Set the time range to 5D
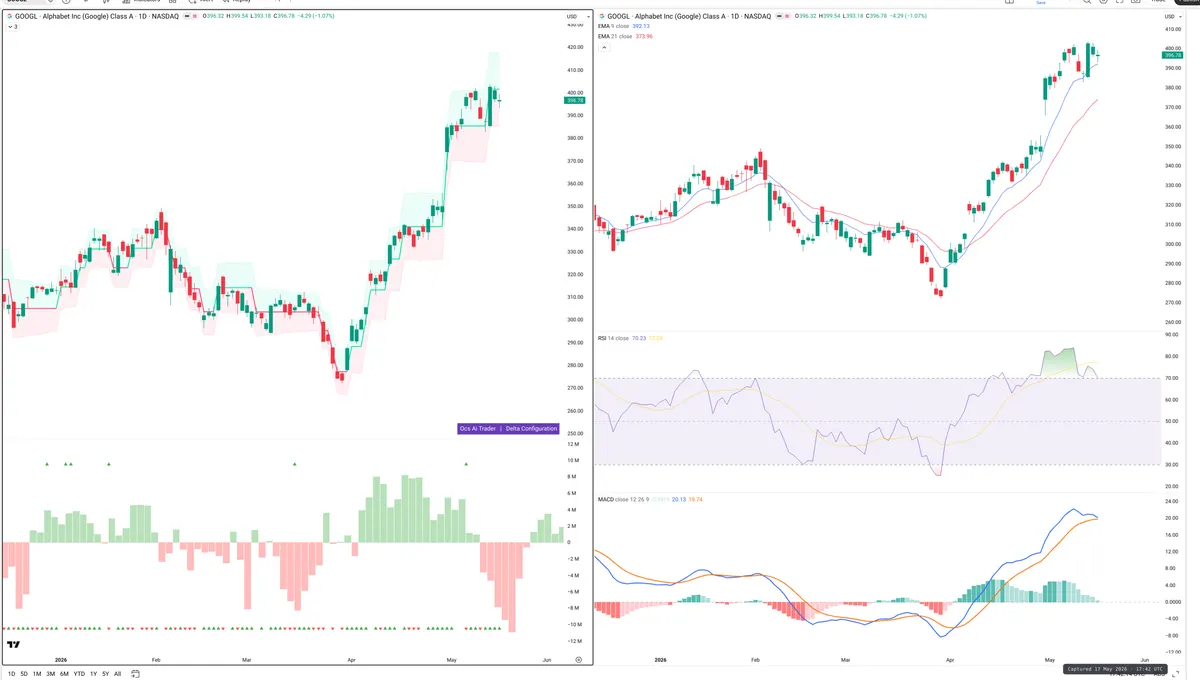This screenshot has width=1200, height=680. coord(24,674)
